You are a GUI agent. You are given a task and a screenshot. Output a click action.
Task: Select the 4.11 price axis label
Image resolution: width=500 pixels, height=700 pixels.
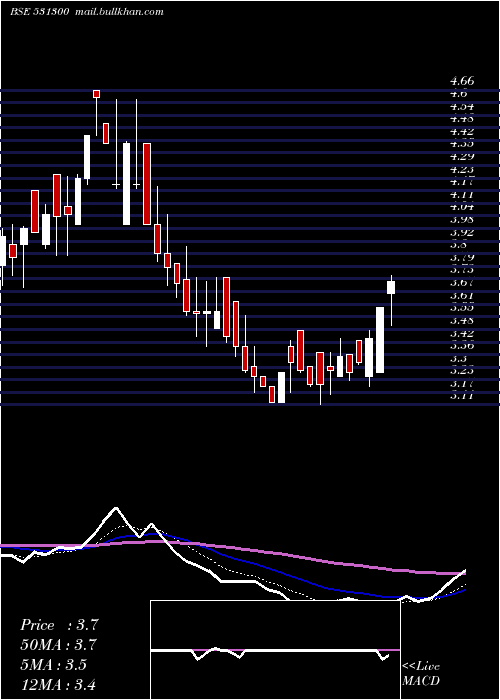point(462,195)
